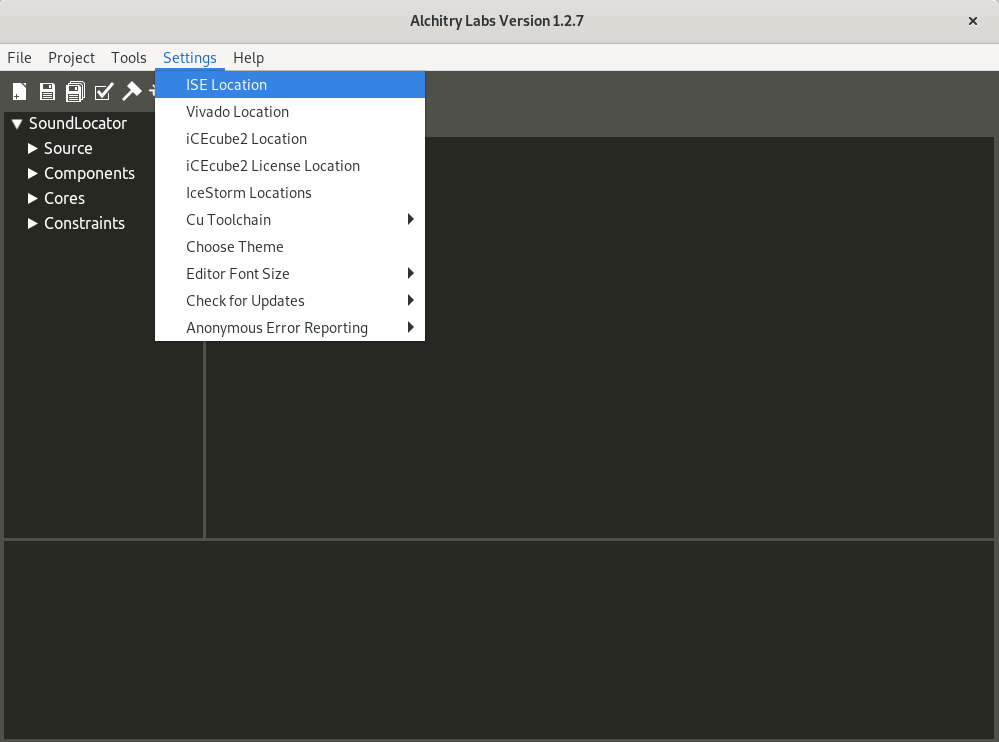Click the Save File toolbar icon
The height and width of the screenshot is (742, 999).
(47, 92)
